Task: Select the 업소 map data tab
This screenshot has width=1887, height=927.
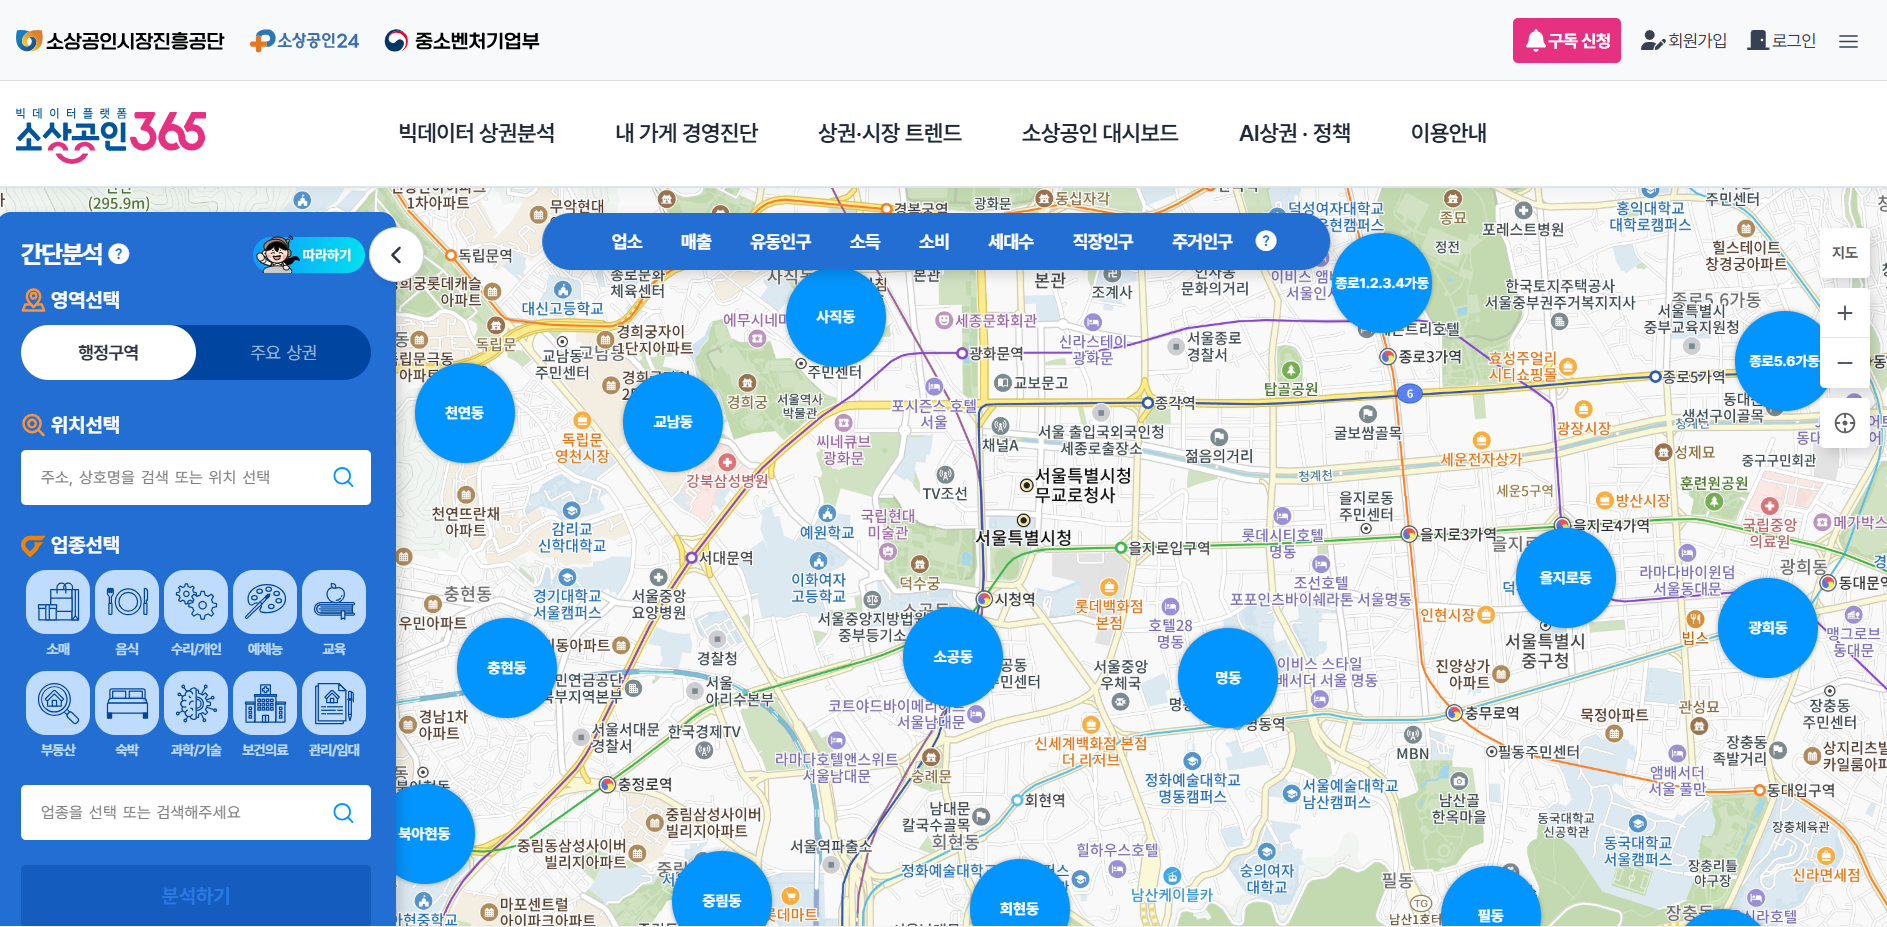Action: 627,241
